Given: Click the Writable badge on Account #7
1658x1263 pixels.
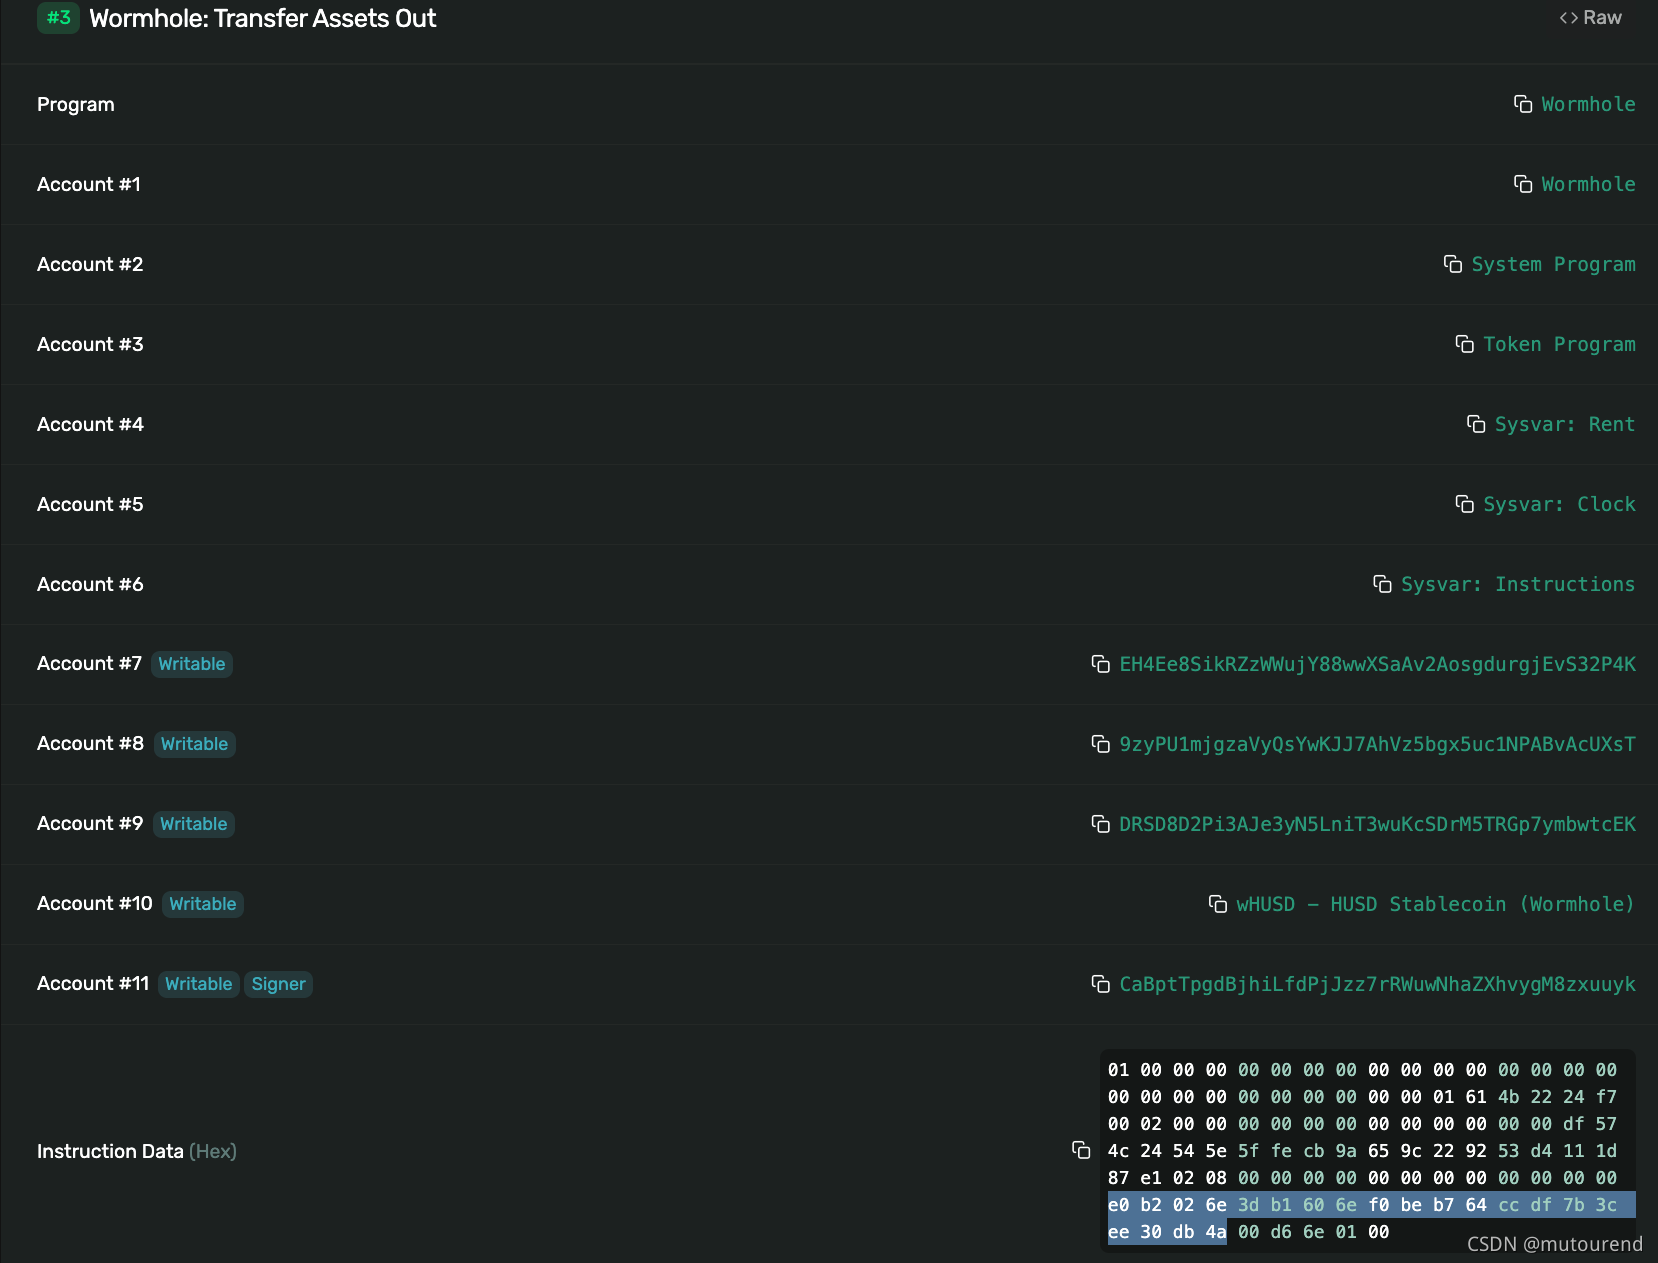Looking at the screenshot, I should pos(192,664).
